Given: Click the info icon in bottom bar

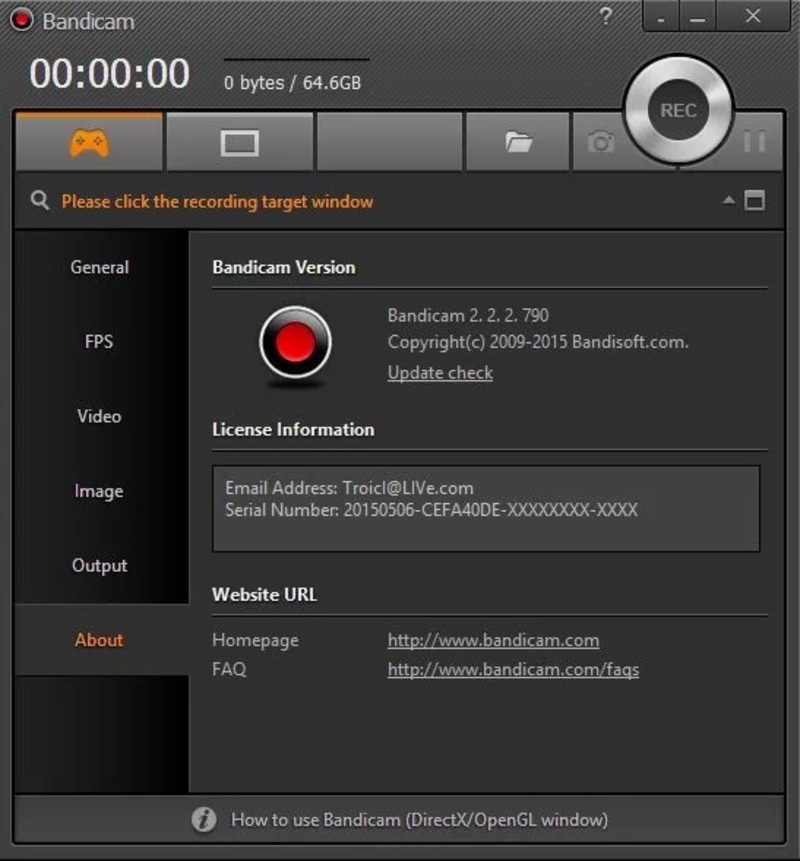Looking at the screenshot, I should tap(204, 820).
